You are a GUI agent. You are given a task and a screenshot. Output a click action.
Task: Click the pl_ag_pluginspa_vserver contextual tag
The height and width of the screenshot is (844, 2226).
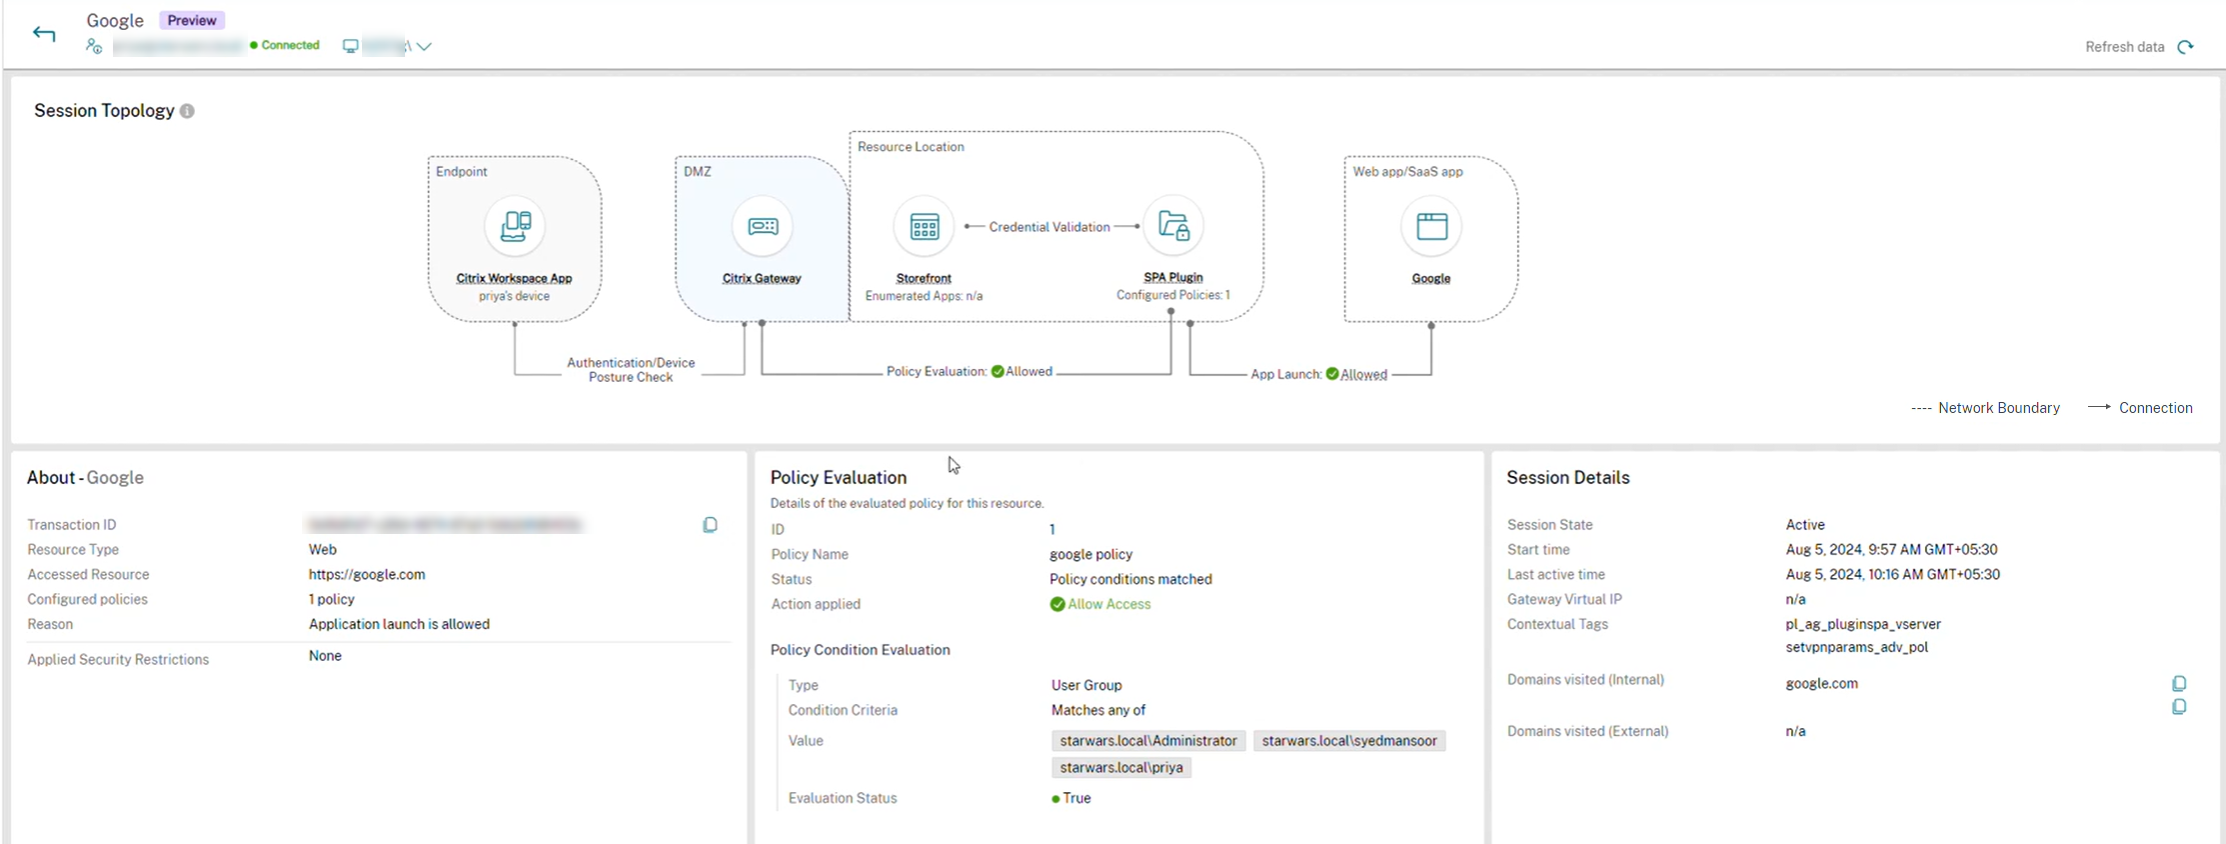point(1863,624)
